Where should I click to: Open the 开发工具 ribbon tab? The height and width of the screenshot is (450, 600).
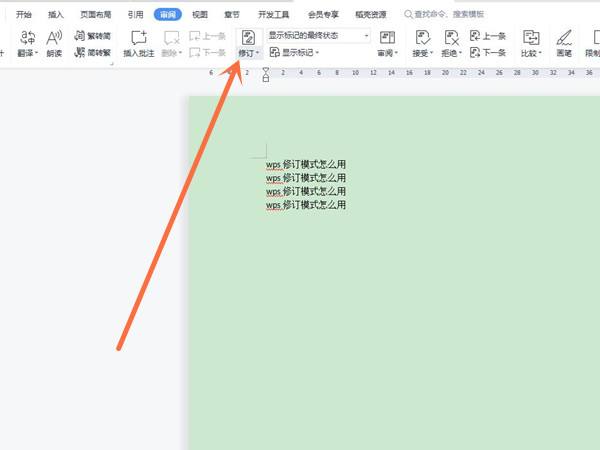273,15
